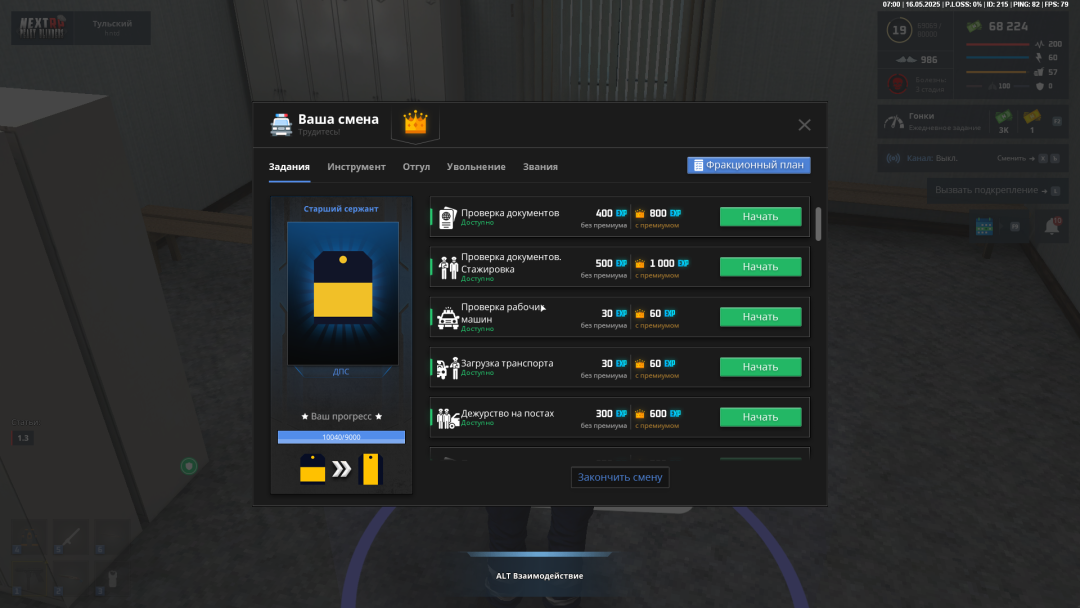Click the crown icon next to 1 000 EXP
The width and height of the screenshot is (1080, 608).
tap(640, 264)
